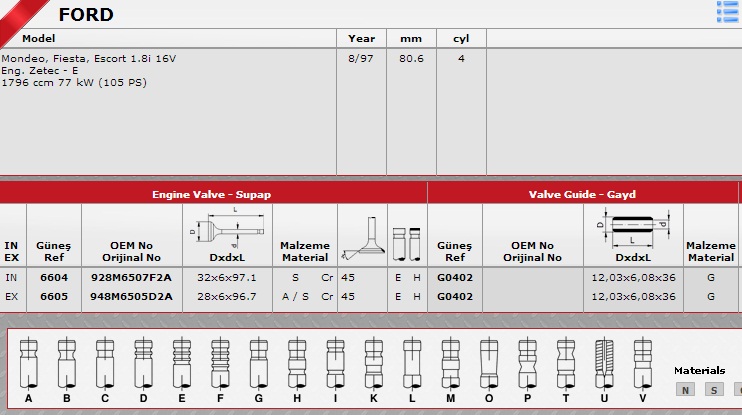Click the IN EX column header
The image size is (742, 415).
tap(11, 251)
